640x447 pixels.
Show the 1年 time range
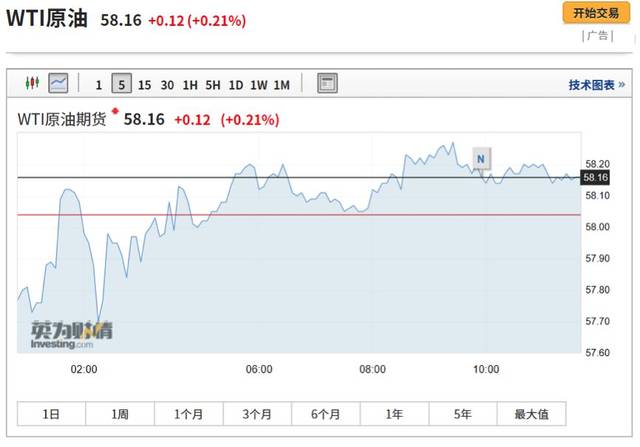(x=395, y=414)
